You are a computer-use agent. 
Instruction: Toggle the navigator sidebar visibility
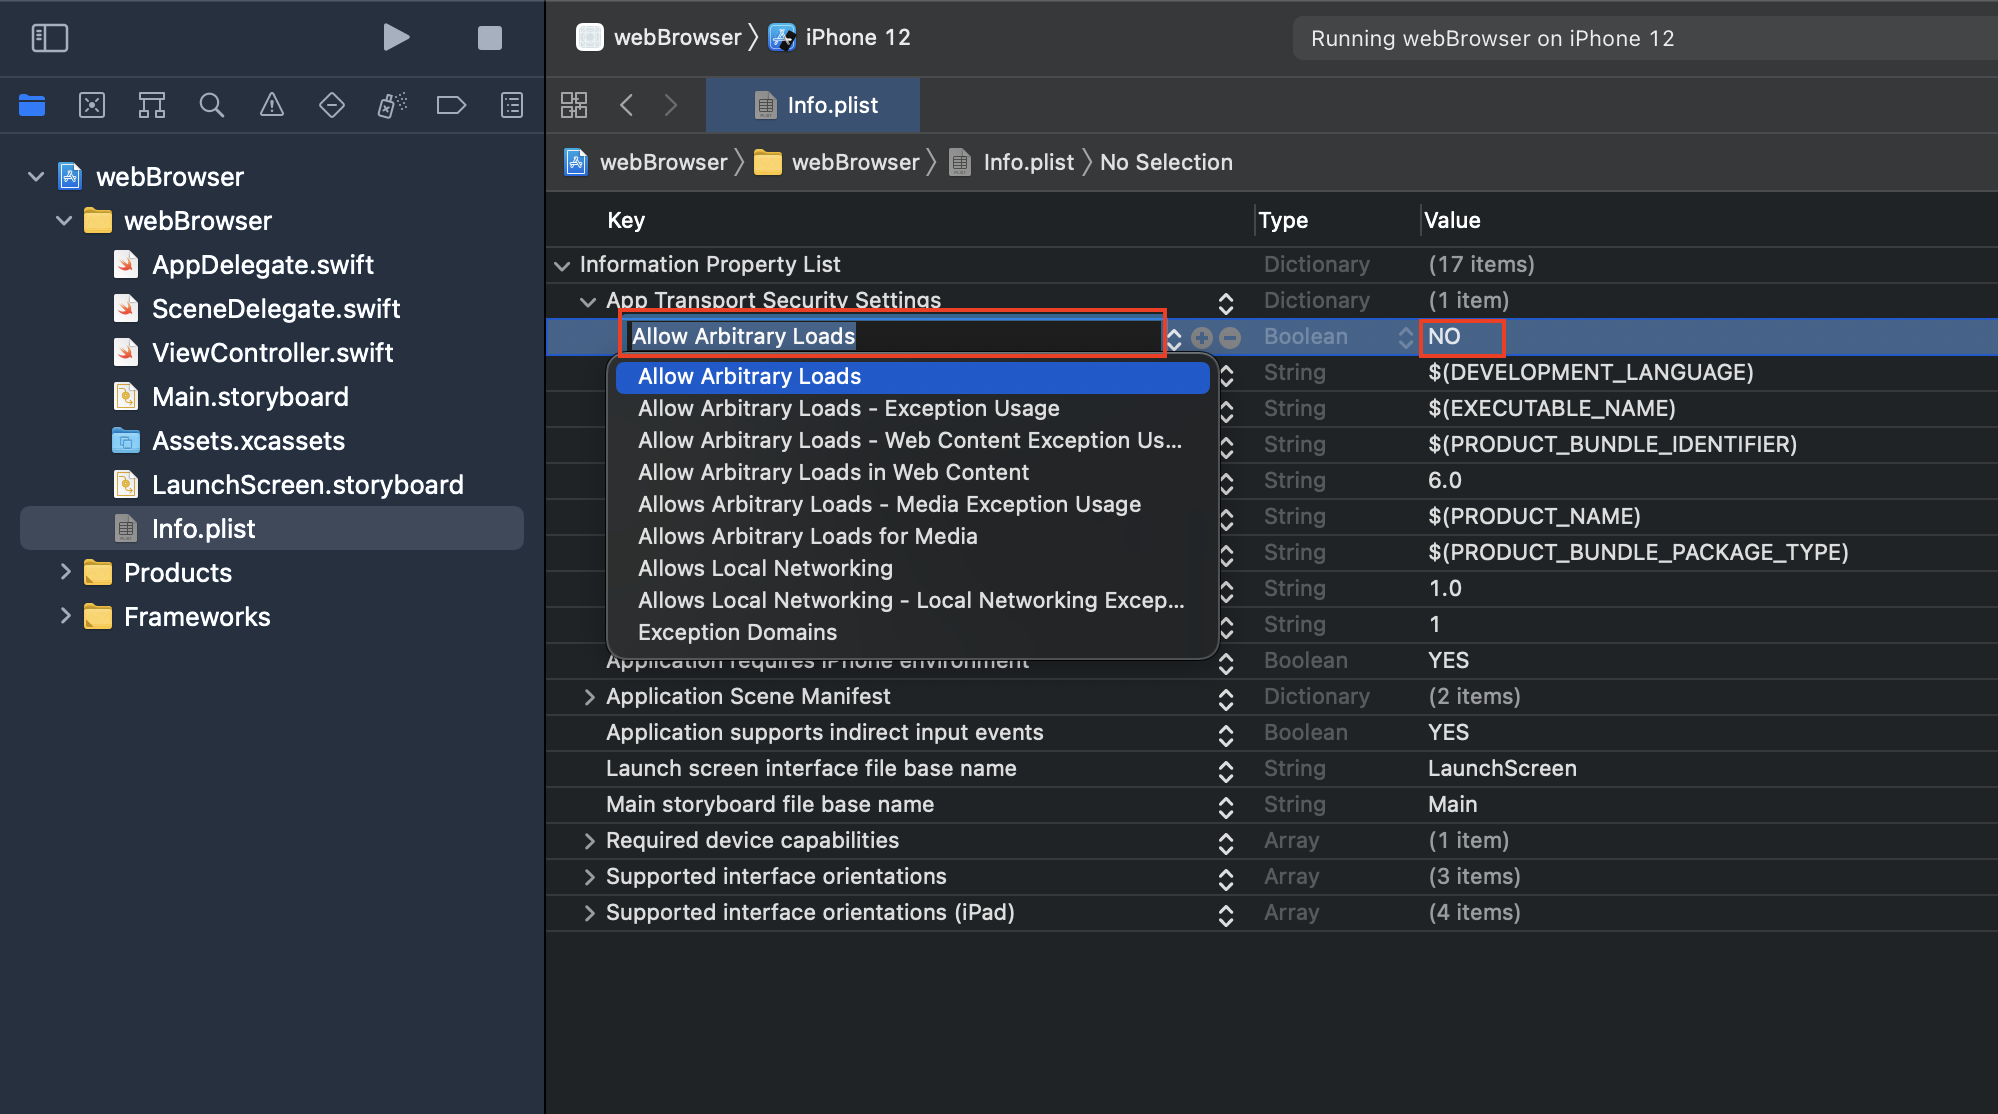pos(49,38)
